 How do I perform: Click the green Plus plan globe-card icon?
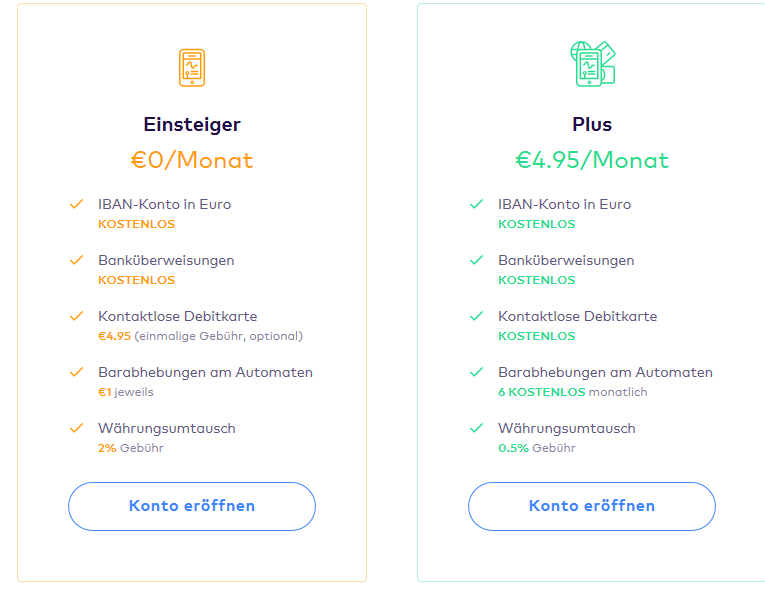(x=591, y=63)
